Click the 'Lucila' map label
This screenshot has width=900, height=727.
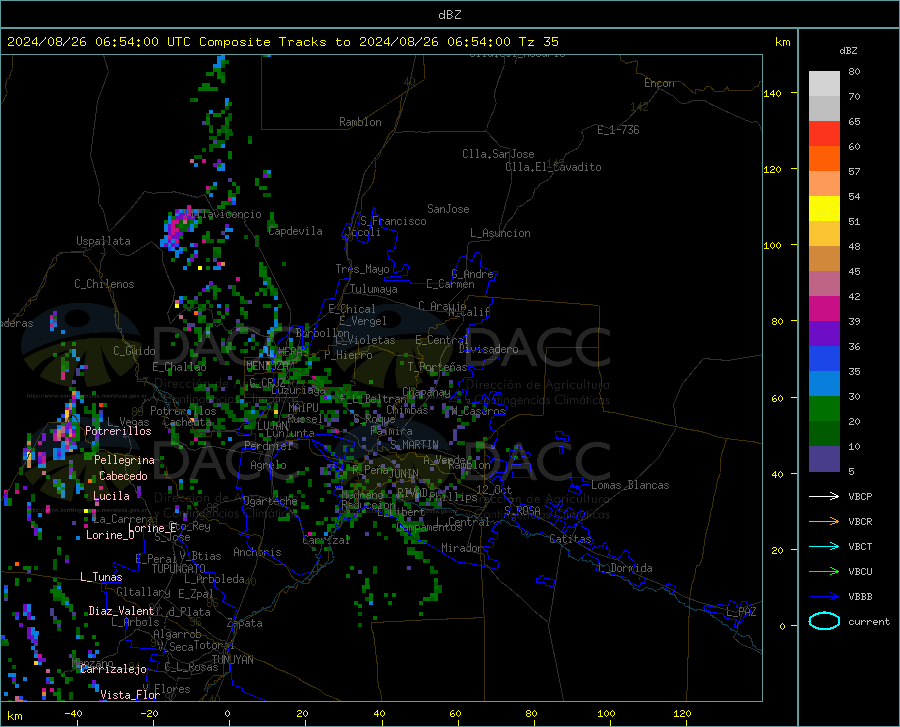(111, 496)
